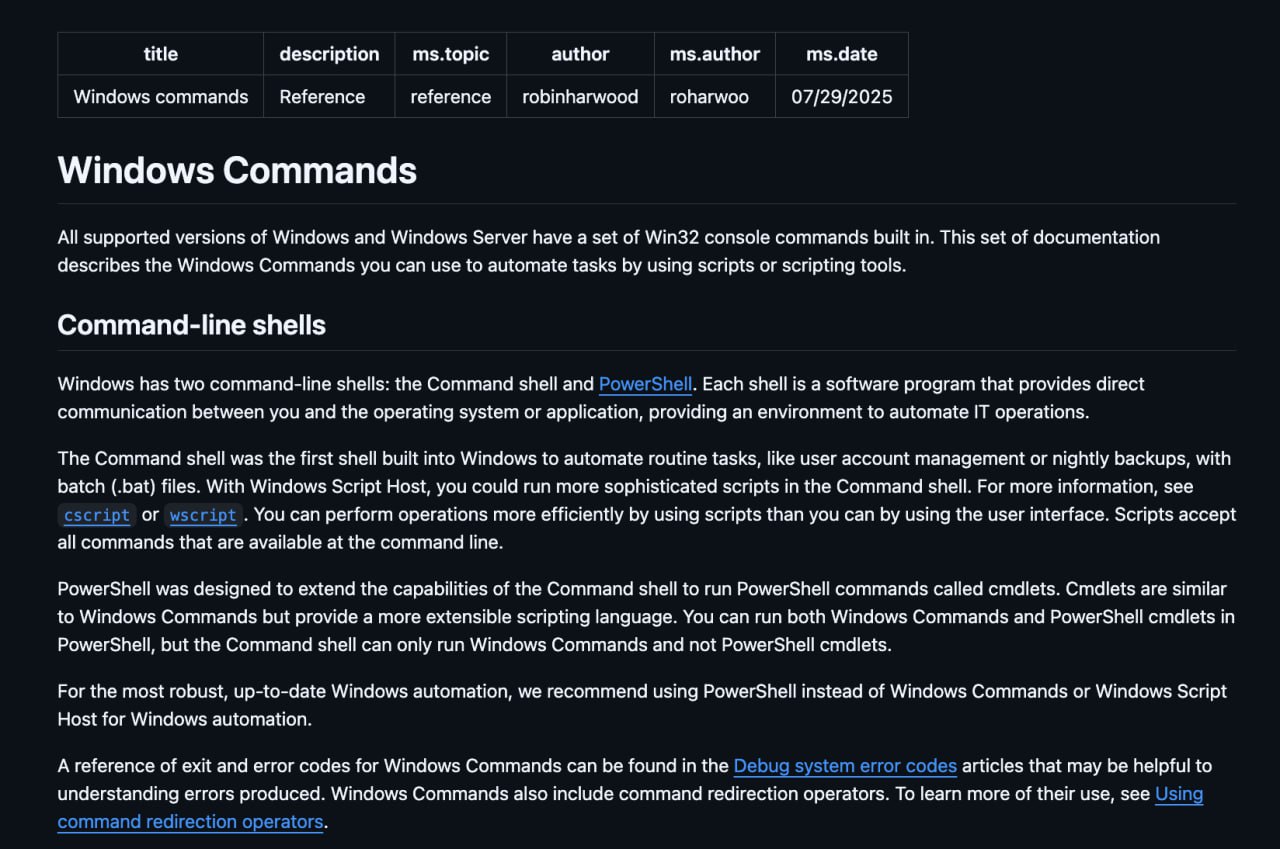Viewport: 1280px width, 849px height.
Task: Click the Windows Commands main heading
Action: pyautogui.click(x=237, y=170)
